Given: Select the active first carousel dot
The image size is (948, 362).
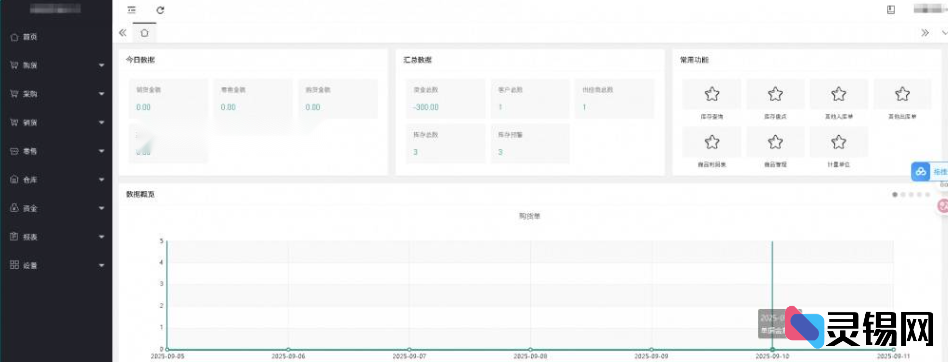Looking at the screenshot, I should coord(895,195).
